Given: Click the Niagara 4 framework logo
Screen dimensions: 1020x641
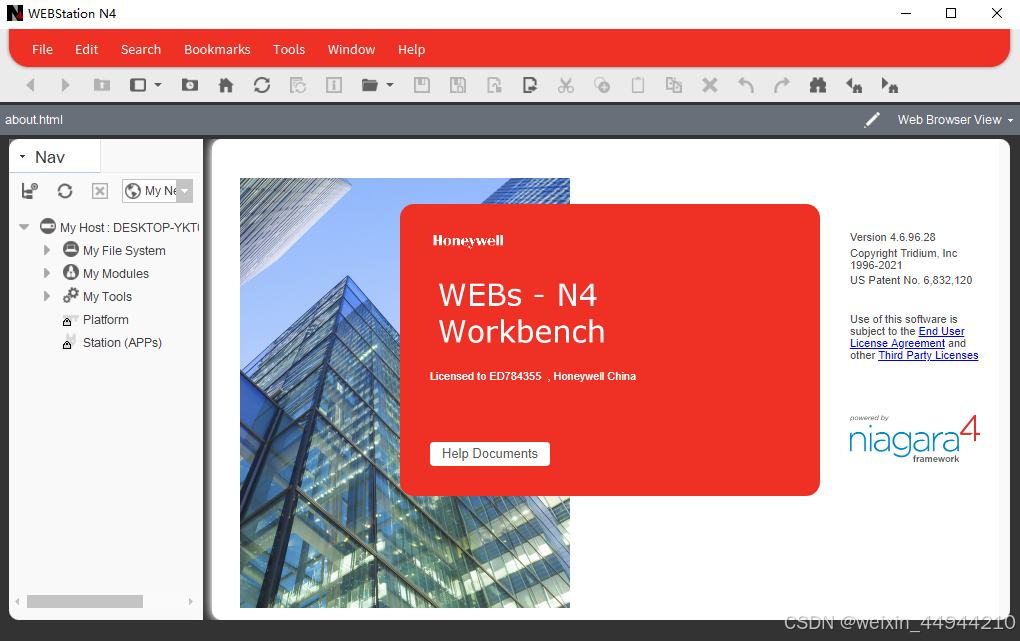Looking at the screenshot, I should 914,439.
